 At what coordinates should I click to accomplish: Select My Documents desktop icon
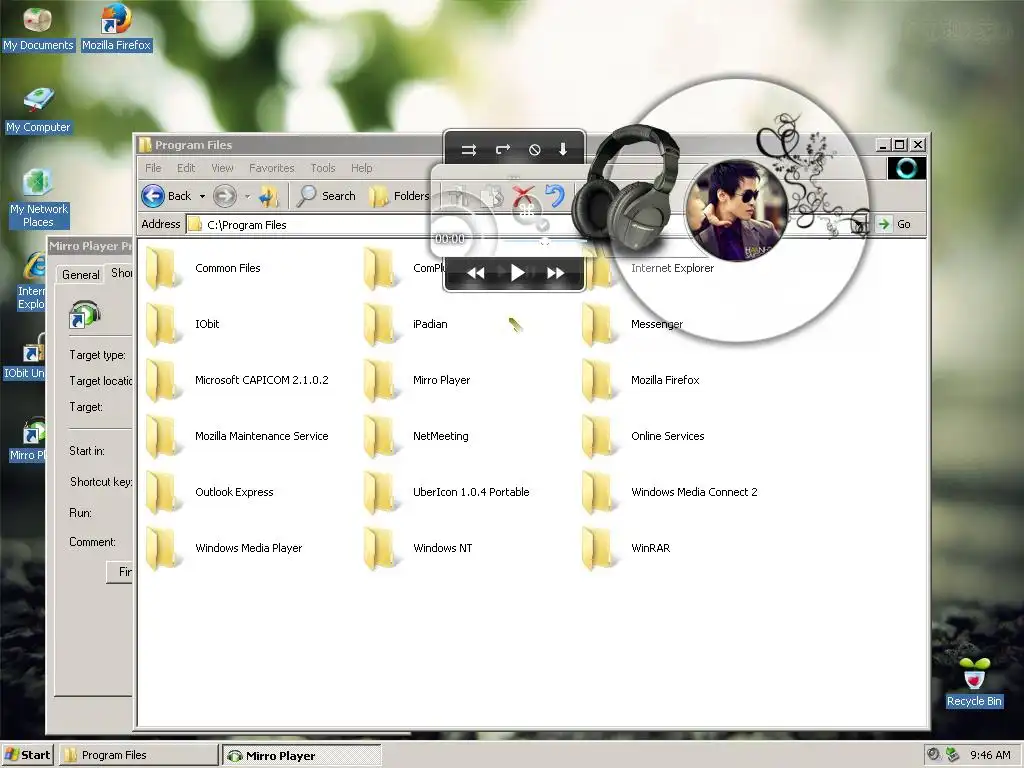point(38,29)
